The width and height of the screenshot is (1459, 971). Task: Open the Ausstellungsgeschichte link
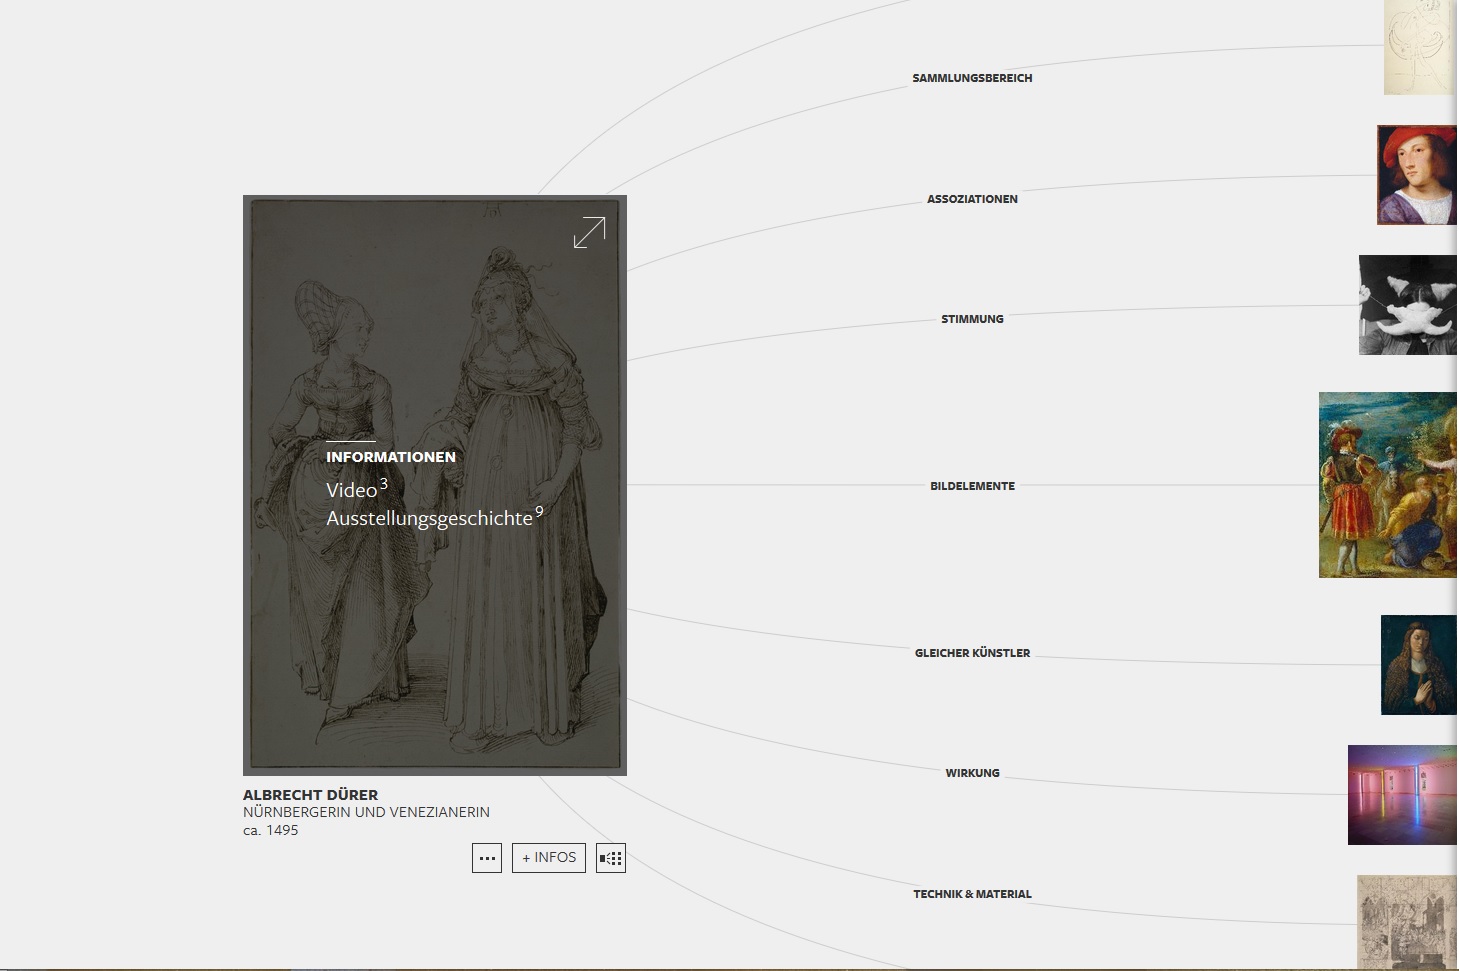coord(435,517)
